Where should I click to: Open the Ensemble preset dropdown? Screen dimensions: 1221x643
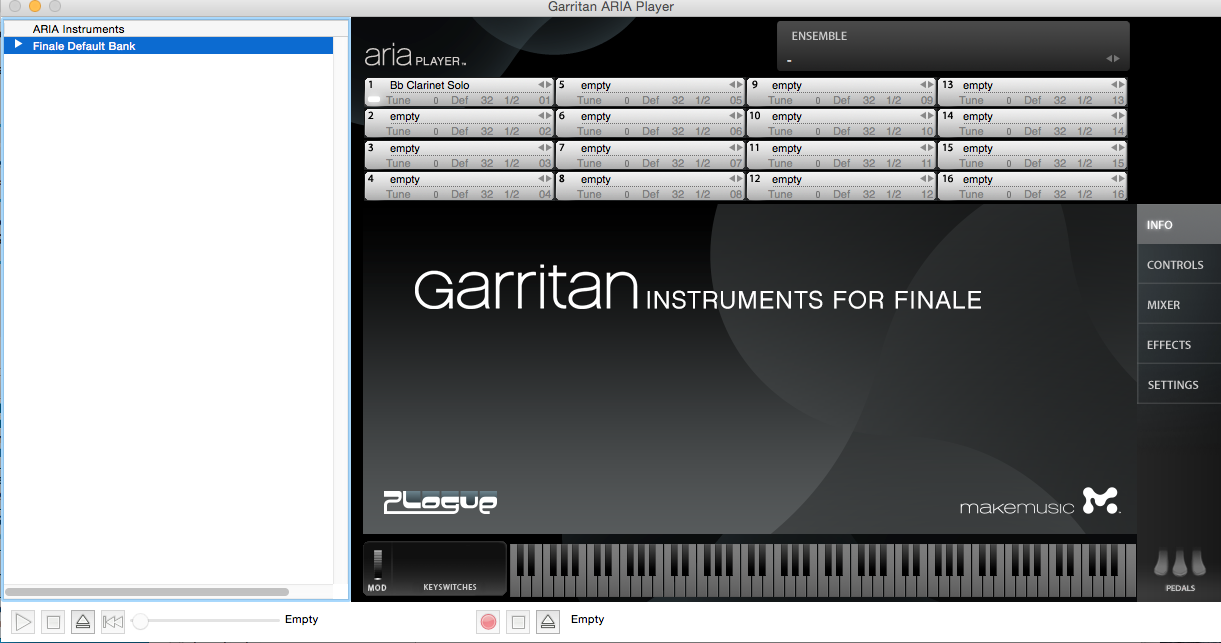point(945,60)
